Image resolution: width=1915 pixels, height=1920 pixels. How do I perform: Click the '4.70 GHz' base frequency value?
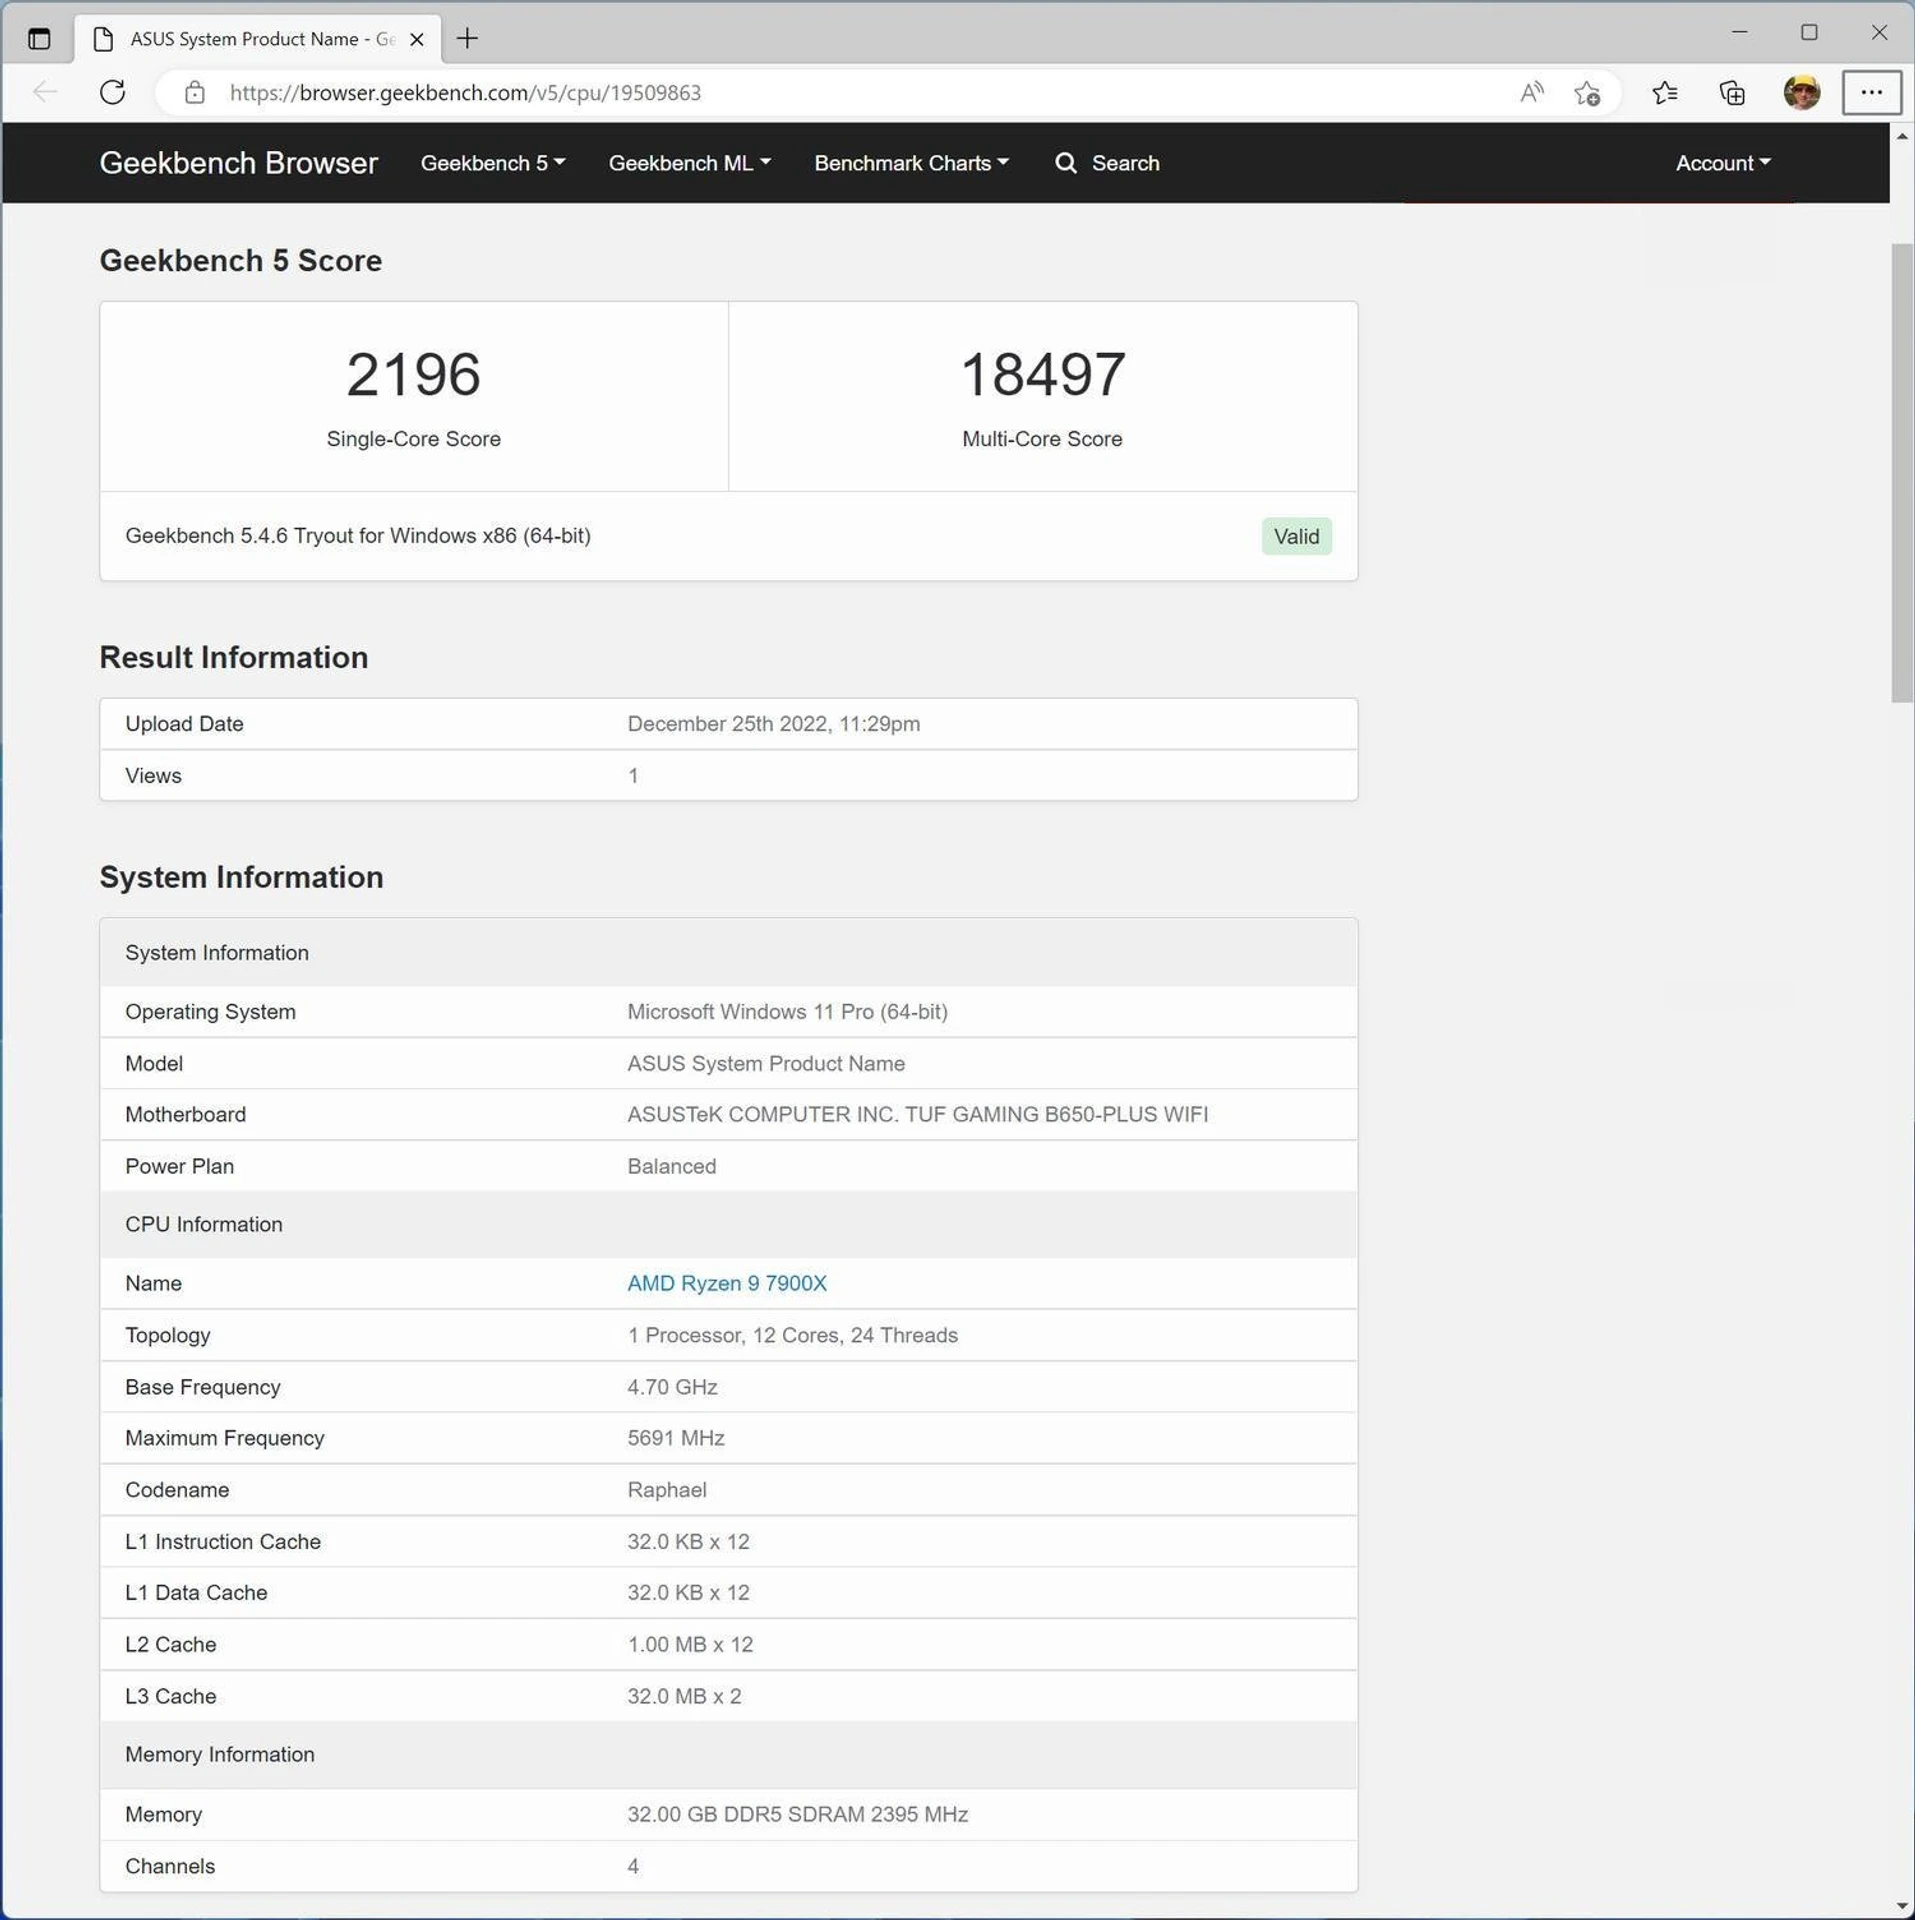pyautogui.click(x=672, y=1388)
